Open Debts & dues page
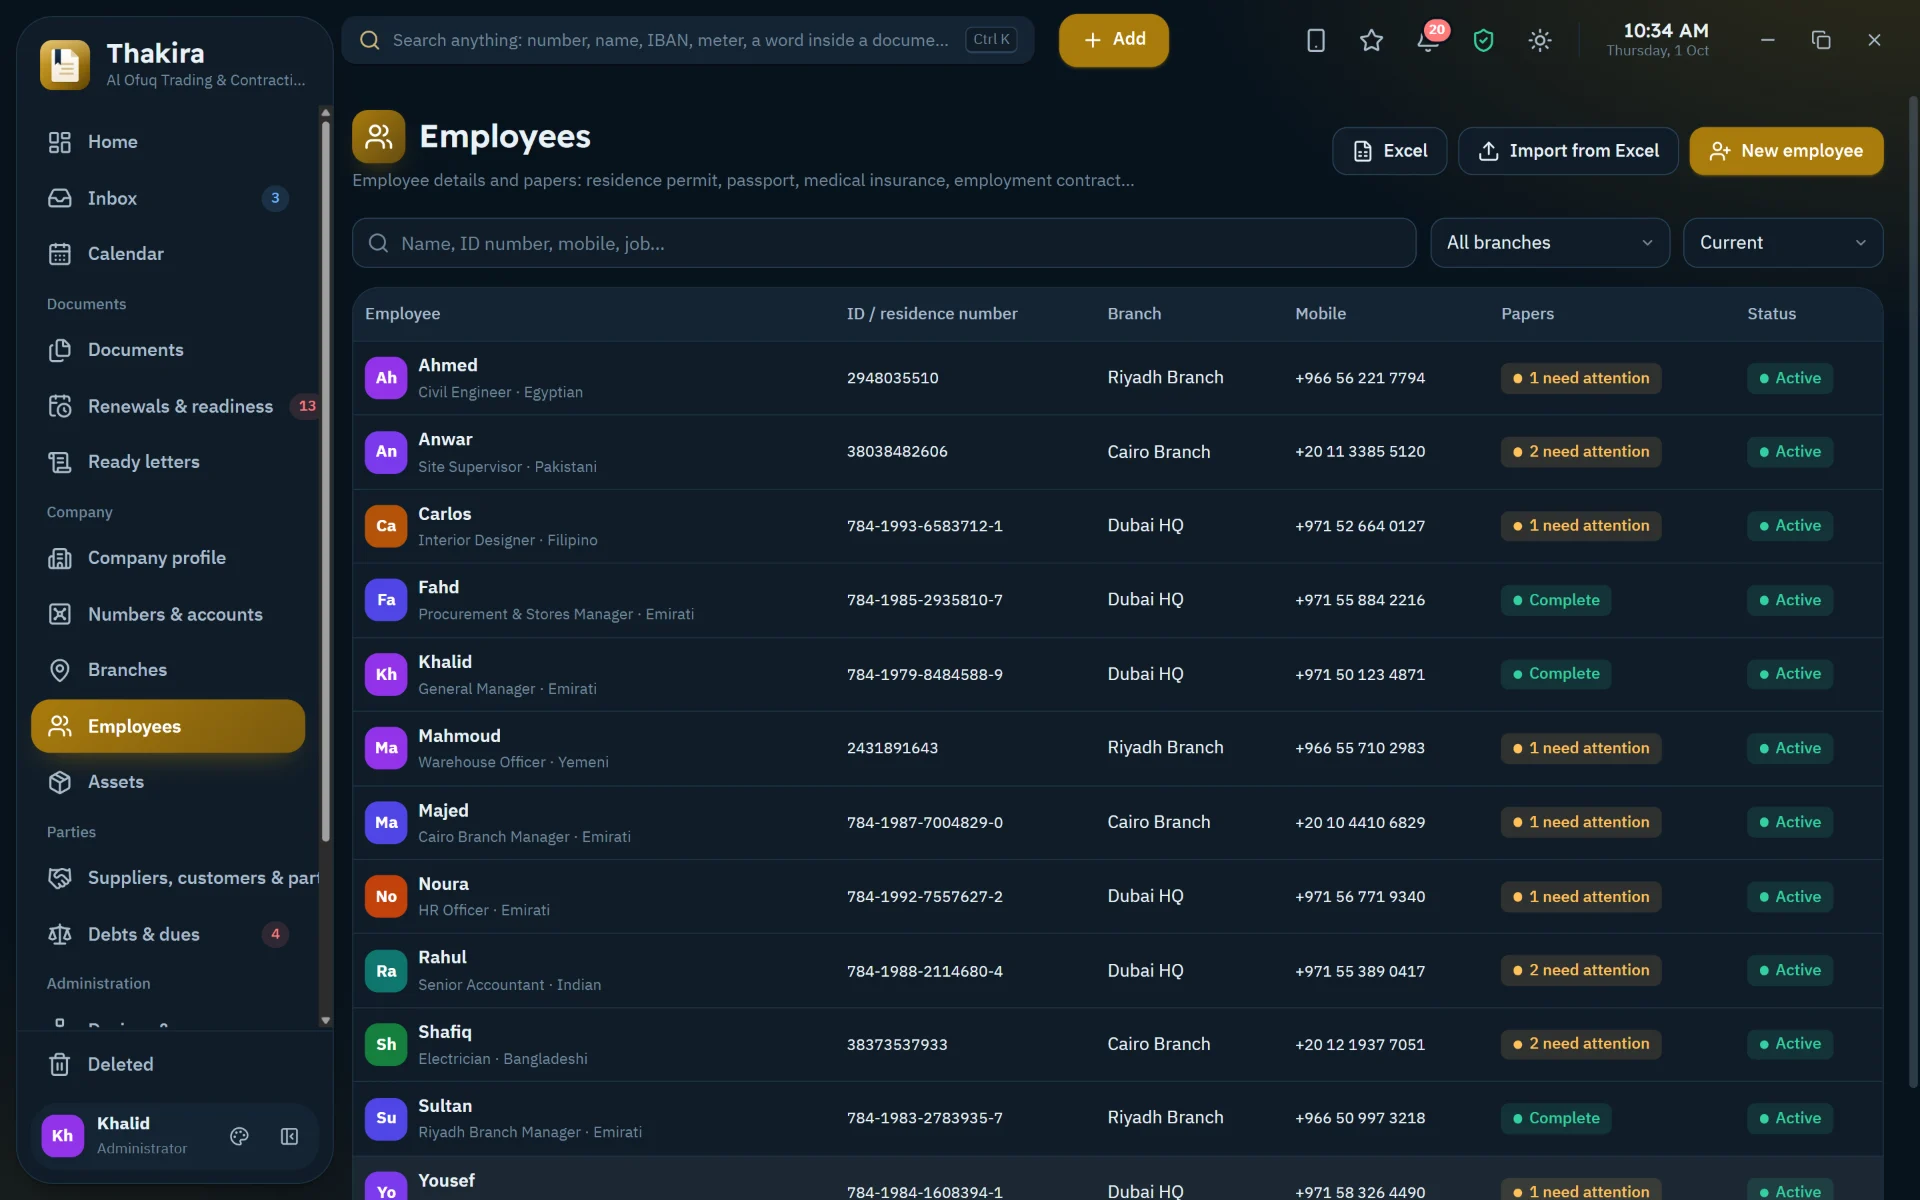The height and width of the screenshot is (1200, 1920). tap(167, 934)
